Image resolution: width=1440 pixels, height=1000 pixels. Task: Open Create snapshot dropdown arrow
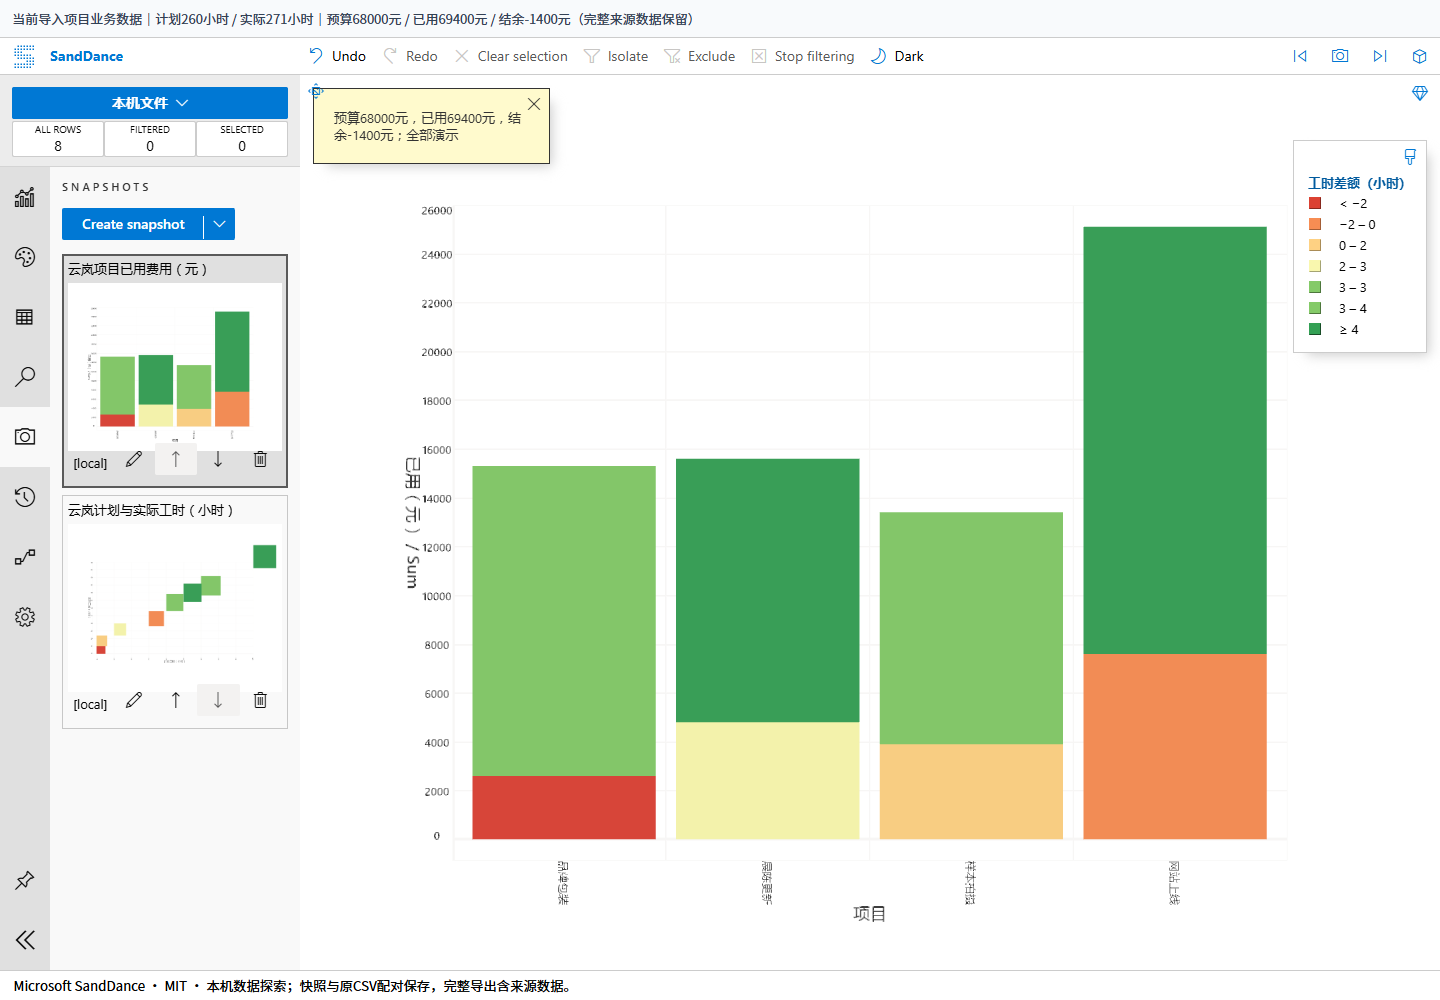tap(219, 224)
